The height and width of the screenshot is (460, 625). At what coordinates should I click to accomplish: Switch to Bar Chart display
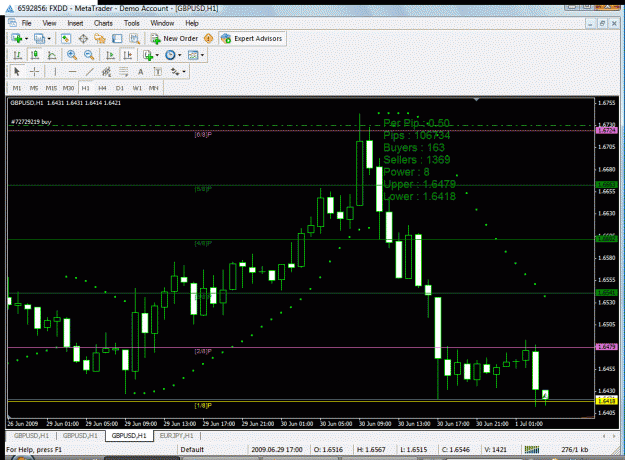point(17,55)
